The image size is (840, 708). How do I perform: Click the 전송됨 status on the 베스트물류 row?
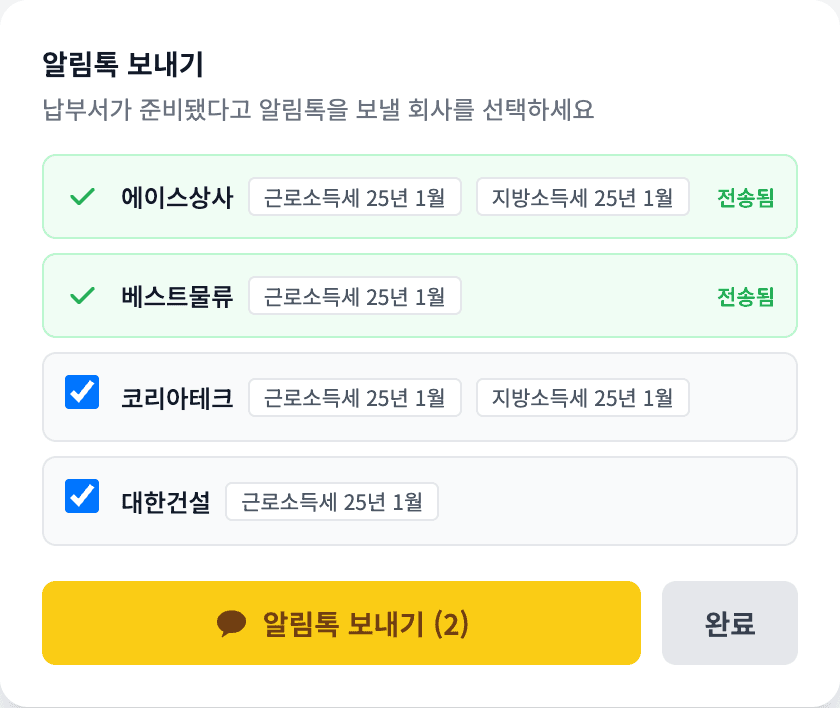click(x=745, y=296)
